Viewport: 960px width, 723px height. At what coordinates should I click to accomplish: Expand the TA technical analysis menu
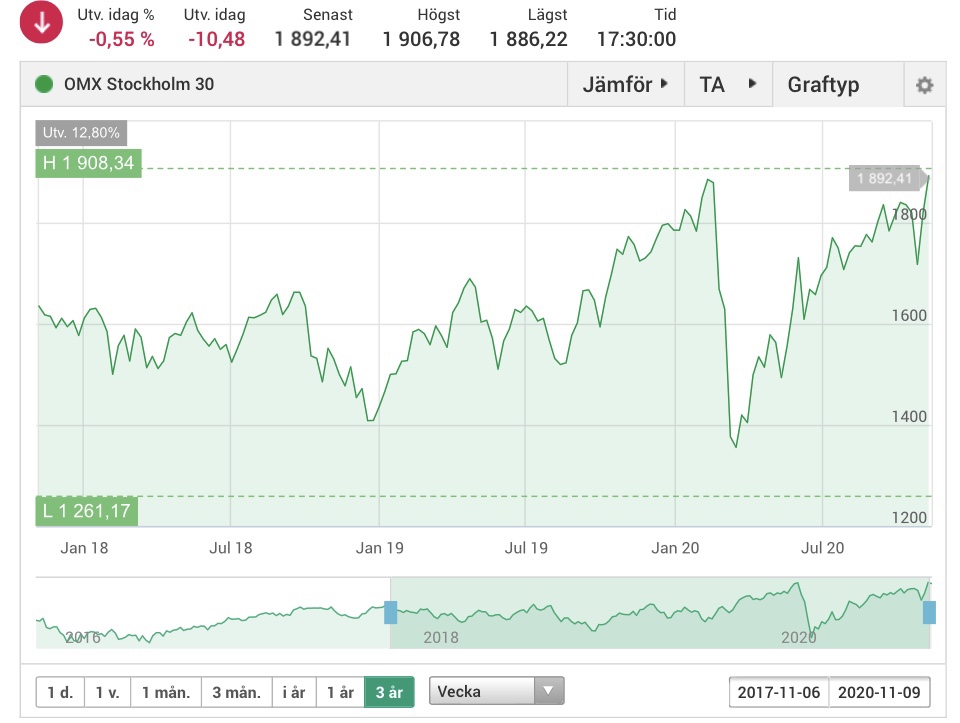click(x=728, y=85)
